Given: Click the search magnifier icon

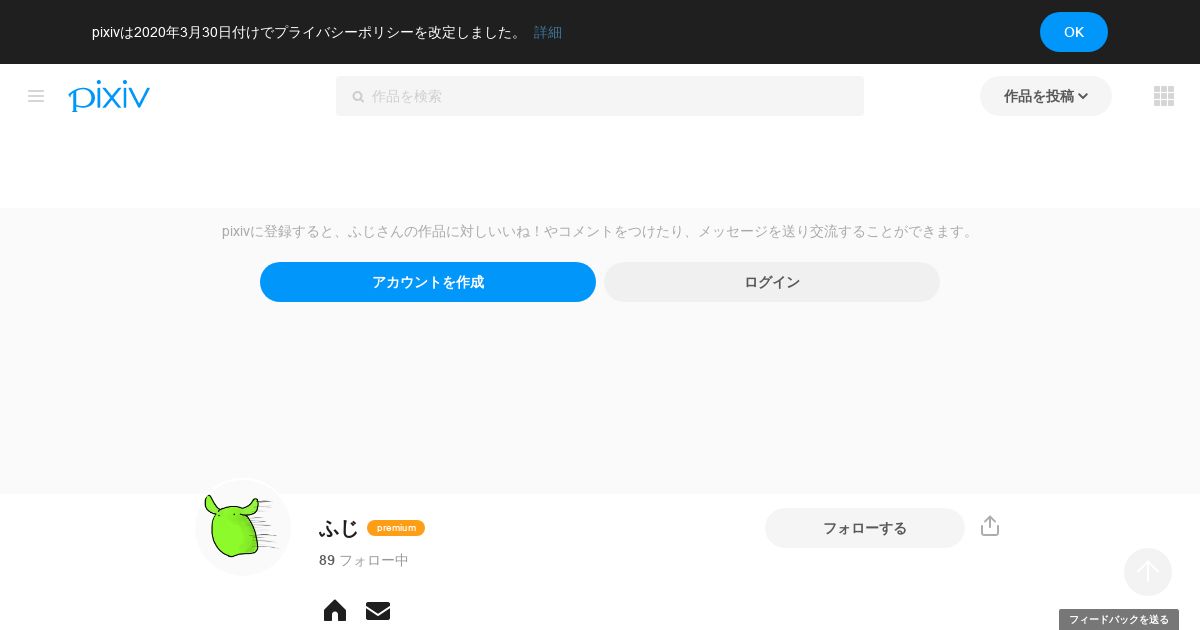Looking at the screenshot, I should click(x=358, y=97).
